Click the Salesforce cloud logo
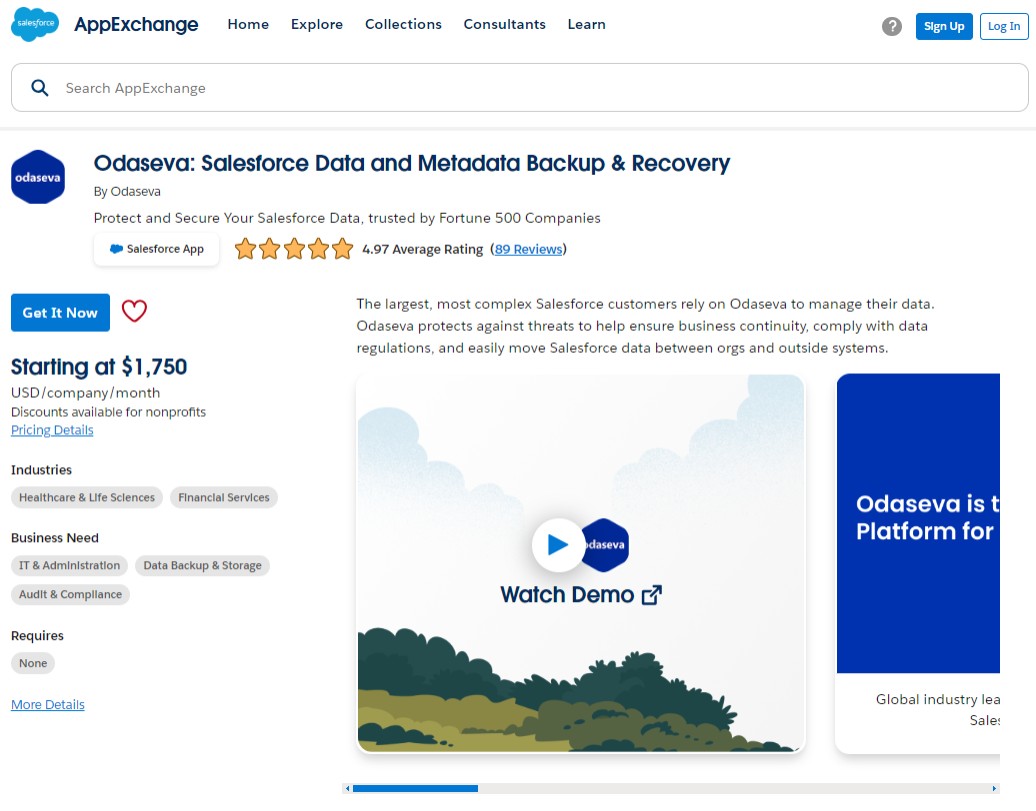Image resolution: width=1036 pixels, height=811 pixels. pyautogui.click(x=34, y=22)
